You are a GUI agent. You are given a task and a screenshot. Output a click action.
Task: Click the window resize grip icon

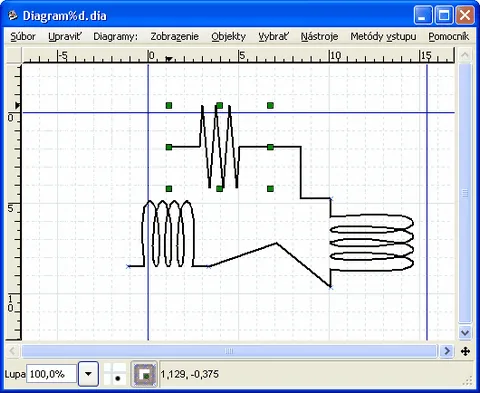coord(468,380)
